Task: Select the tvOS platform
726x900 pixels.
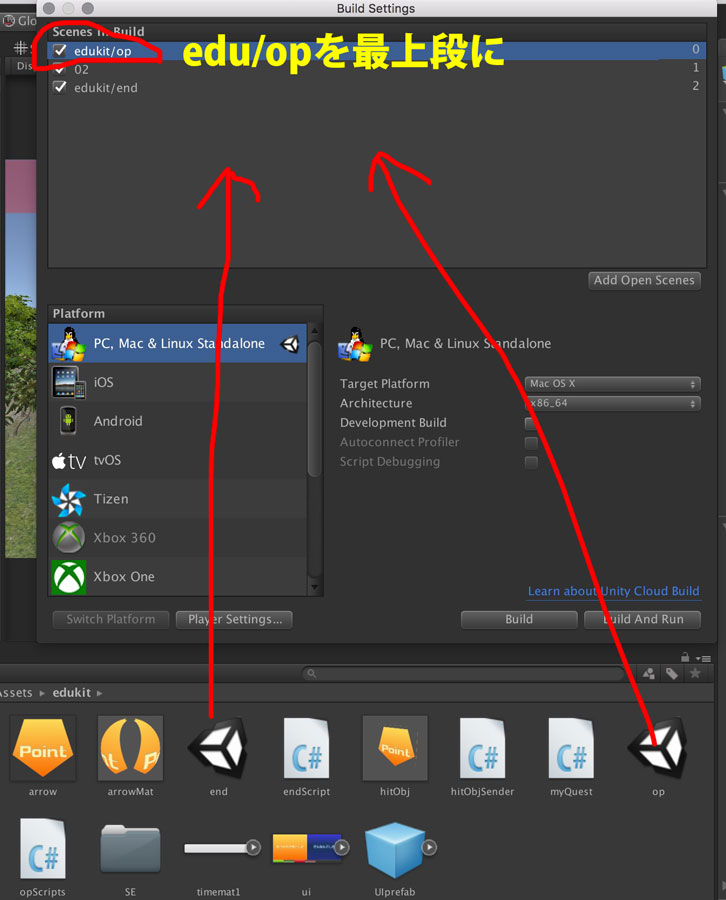Action: tap(177, 460)
